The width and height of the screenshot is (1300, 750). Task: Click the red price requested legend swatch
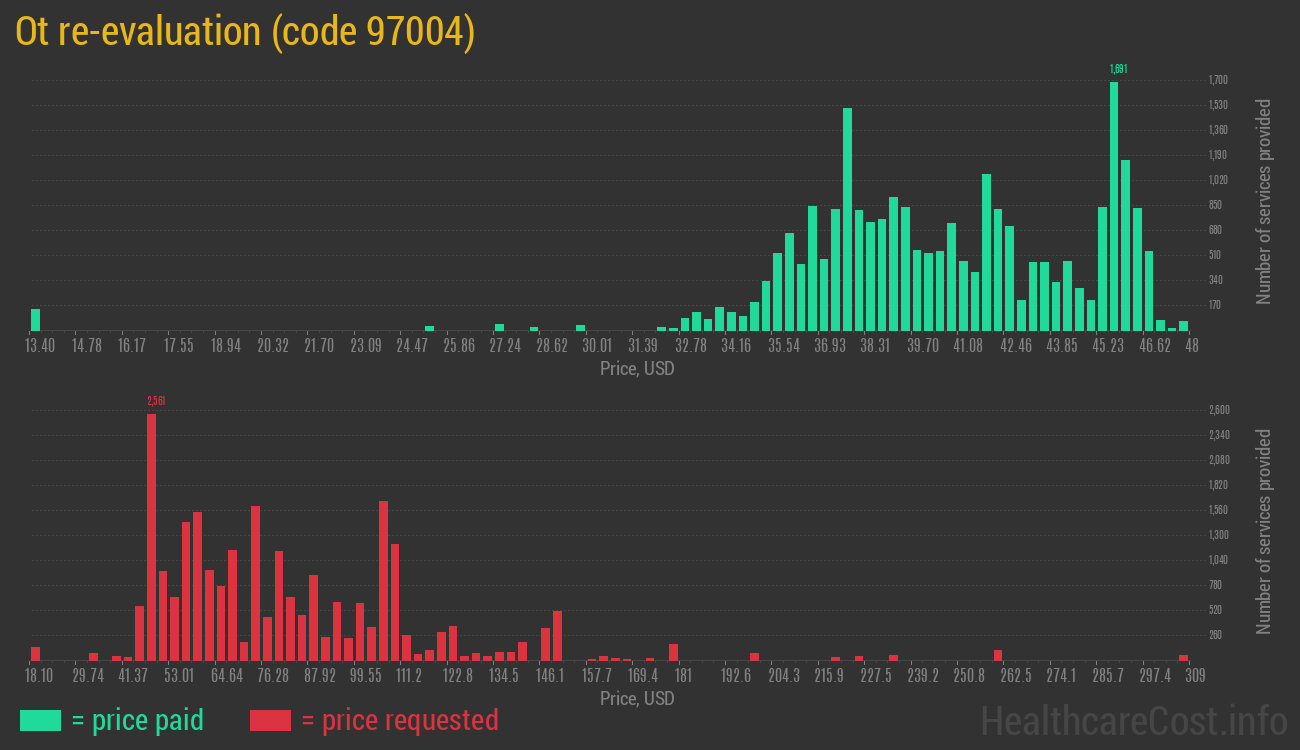coord(270,720)
